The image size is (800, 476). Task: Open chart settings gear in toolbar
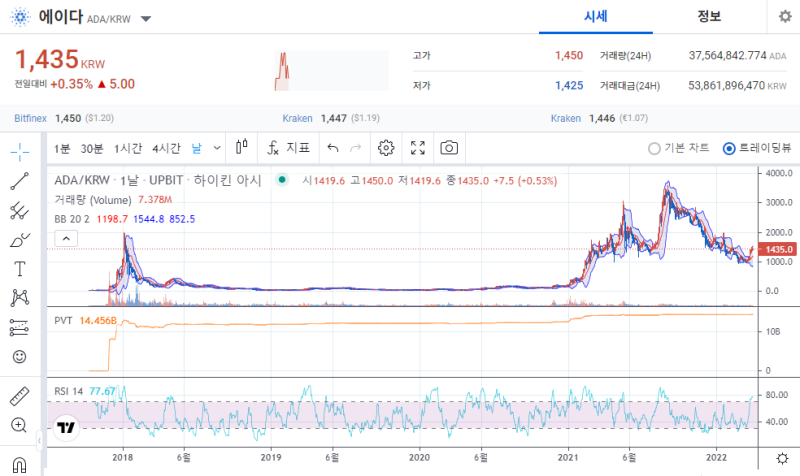pyautogui.click(x=386, y=148)
